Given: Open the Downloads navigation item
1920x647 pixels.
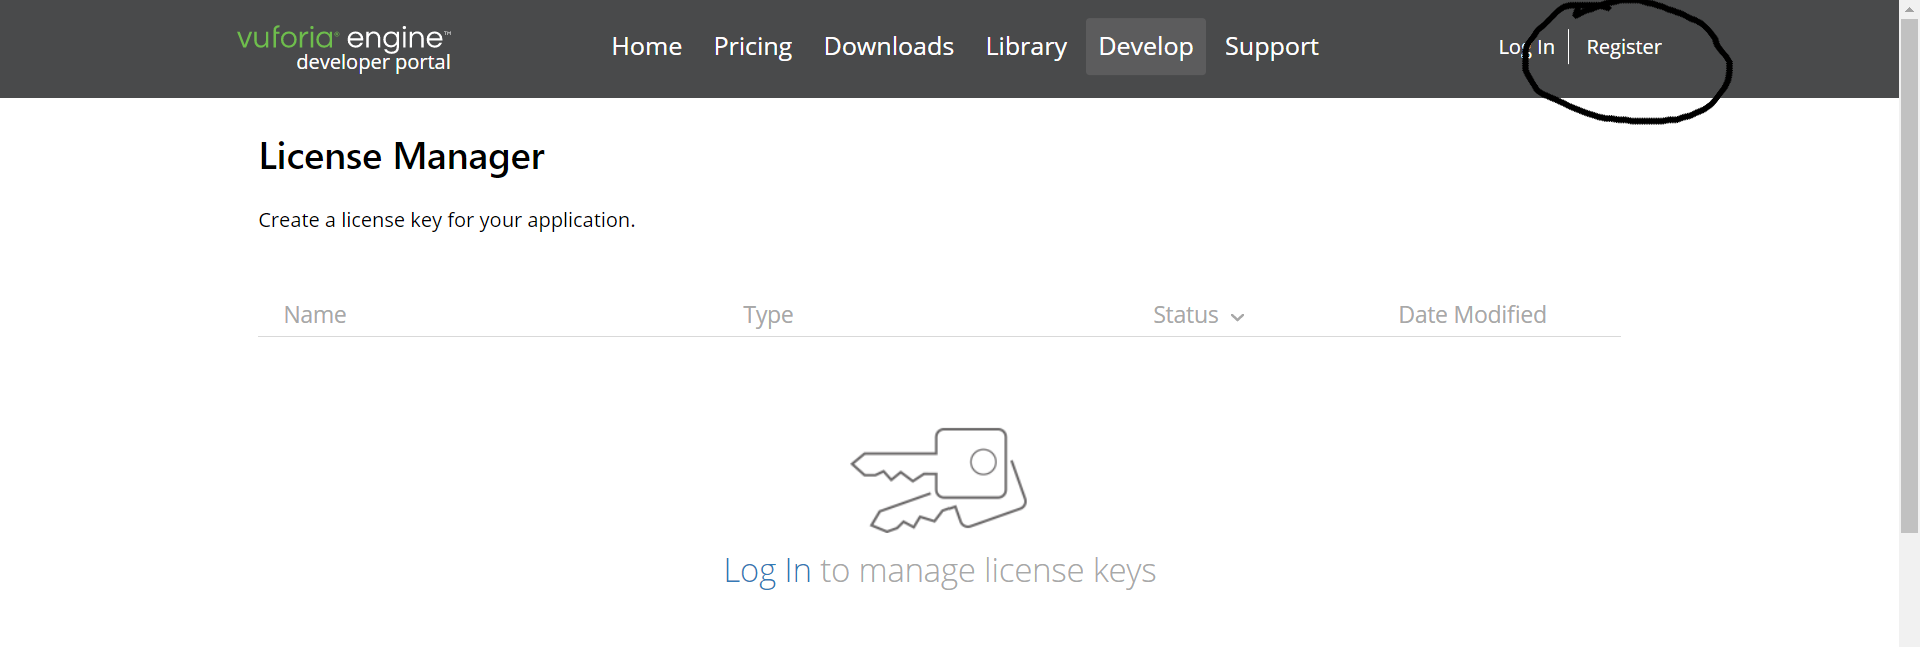Looking at the screenshot, I should tap(888, 47).
